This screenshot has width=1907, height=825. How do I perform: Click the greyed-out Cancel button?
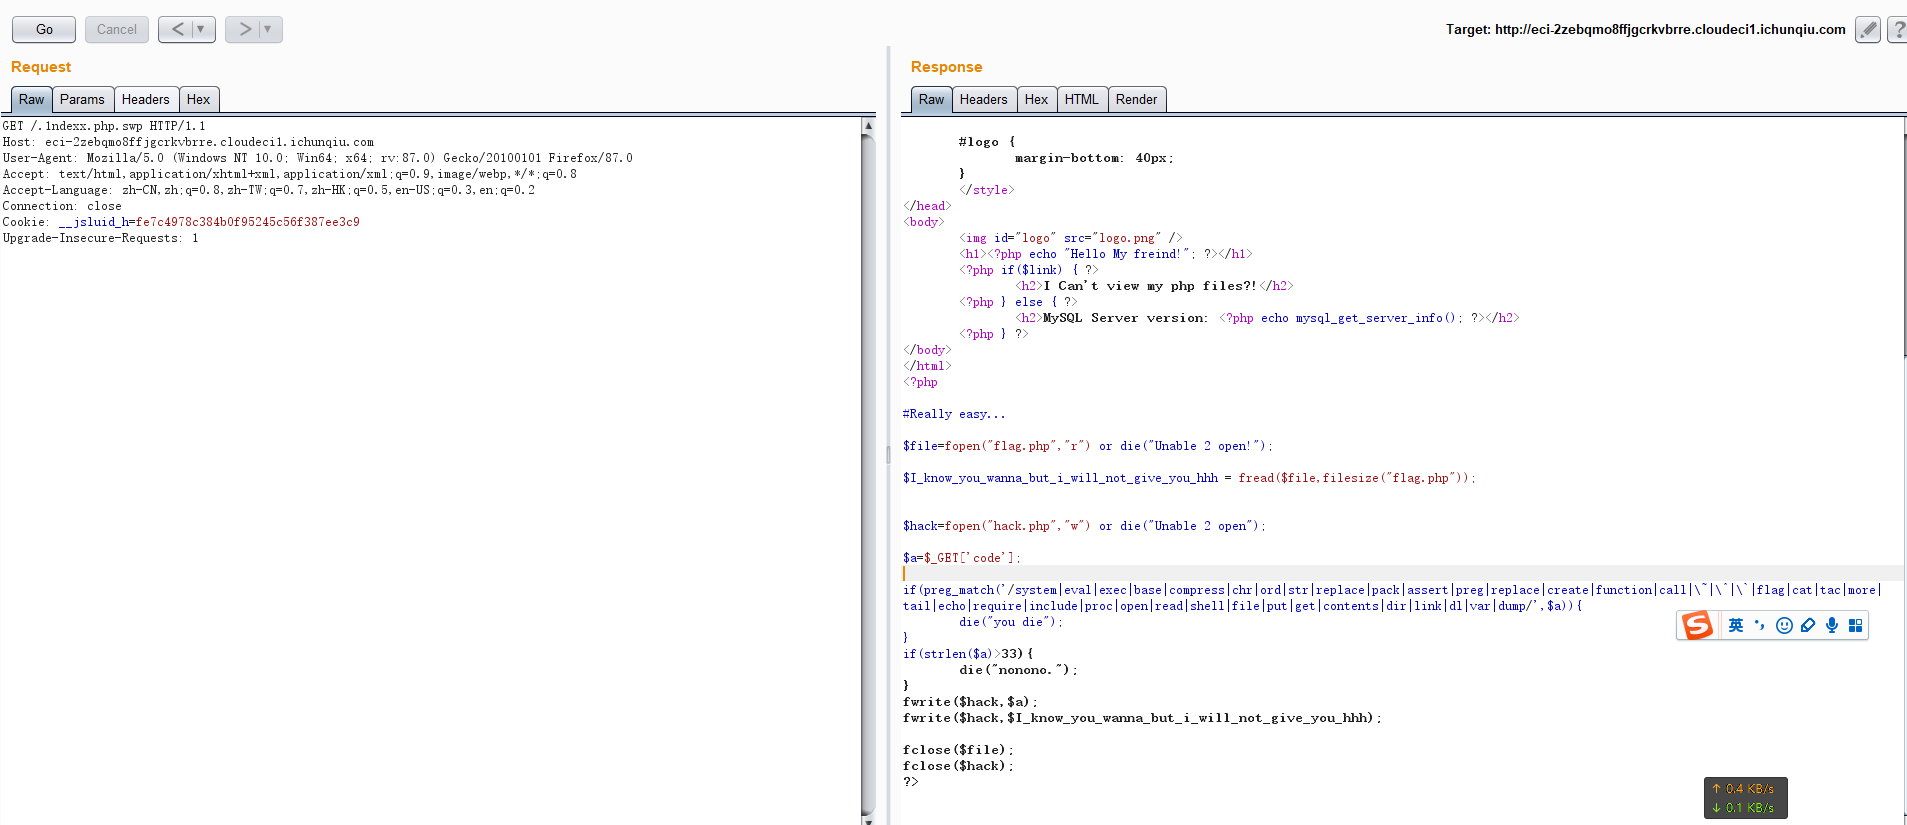[x=117, y=29]
